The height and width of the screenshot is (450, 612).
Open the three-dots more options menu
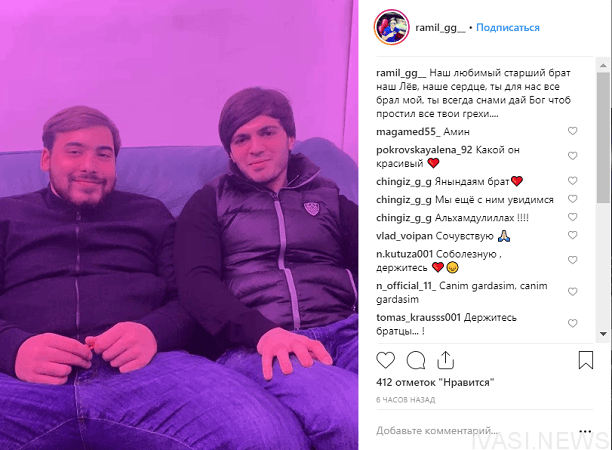coord(585,431)
